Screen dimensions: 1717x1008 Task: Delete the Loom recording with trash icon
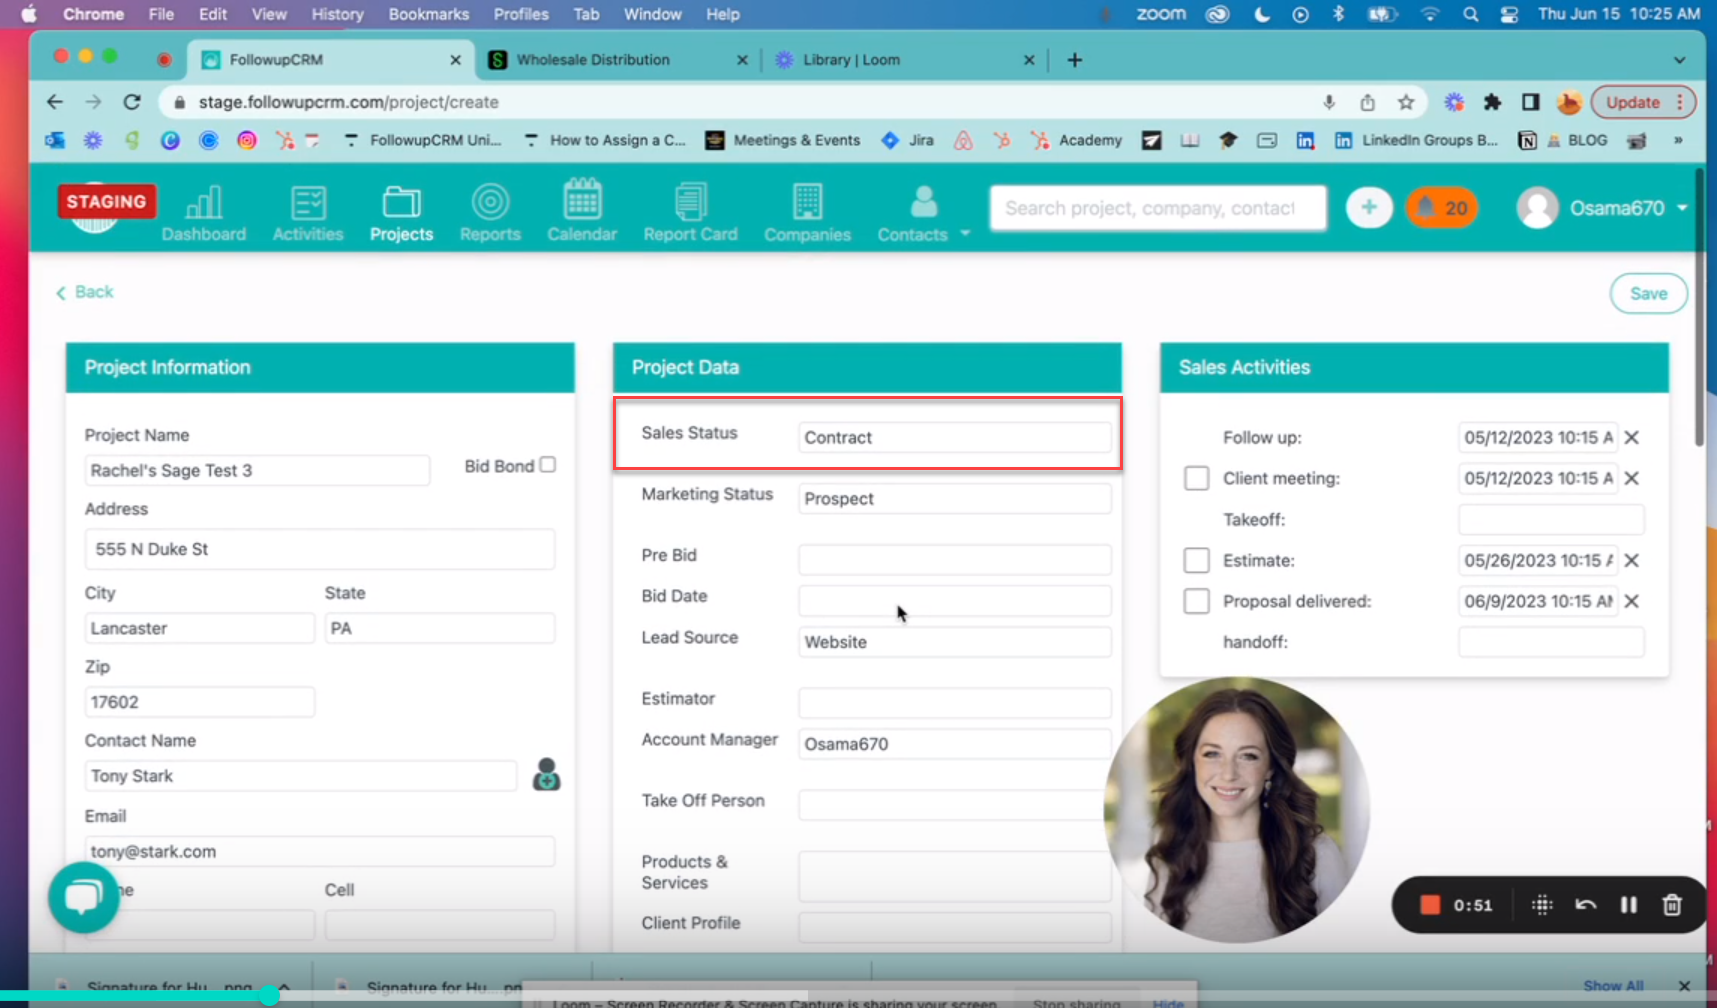coord(1672,905)
